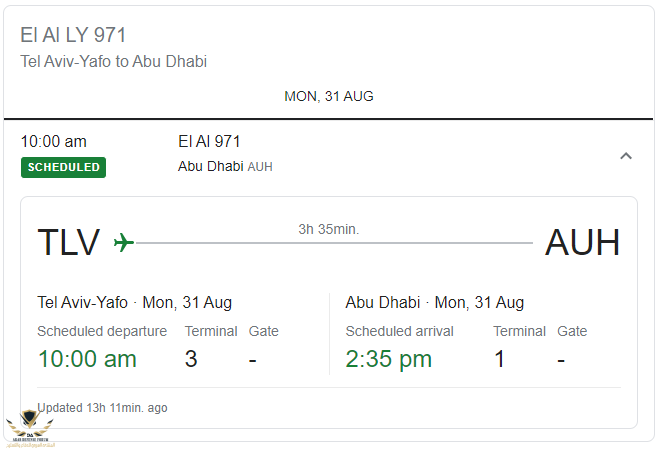
Task: Click Tel Aviv-Yafo · Mon, 31 Aug heading
Action: pos(134,302)
